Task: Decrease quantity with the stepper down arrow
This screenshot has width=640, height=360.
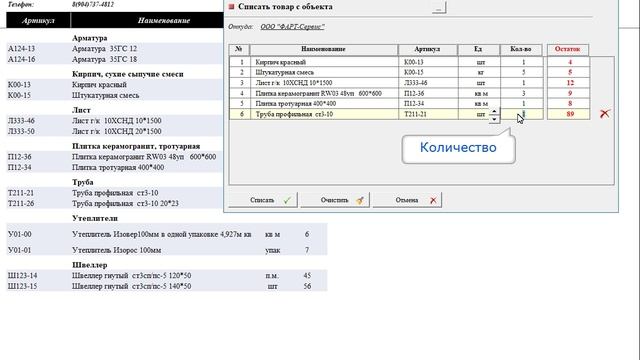Action: coord(494,119)
